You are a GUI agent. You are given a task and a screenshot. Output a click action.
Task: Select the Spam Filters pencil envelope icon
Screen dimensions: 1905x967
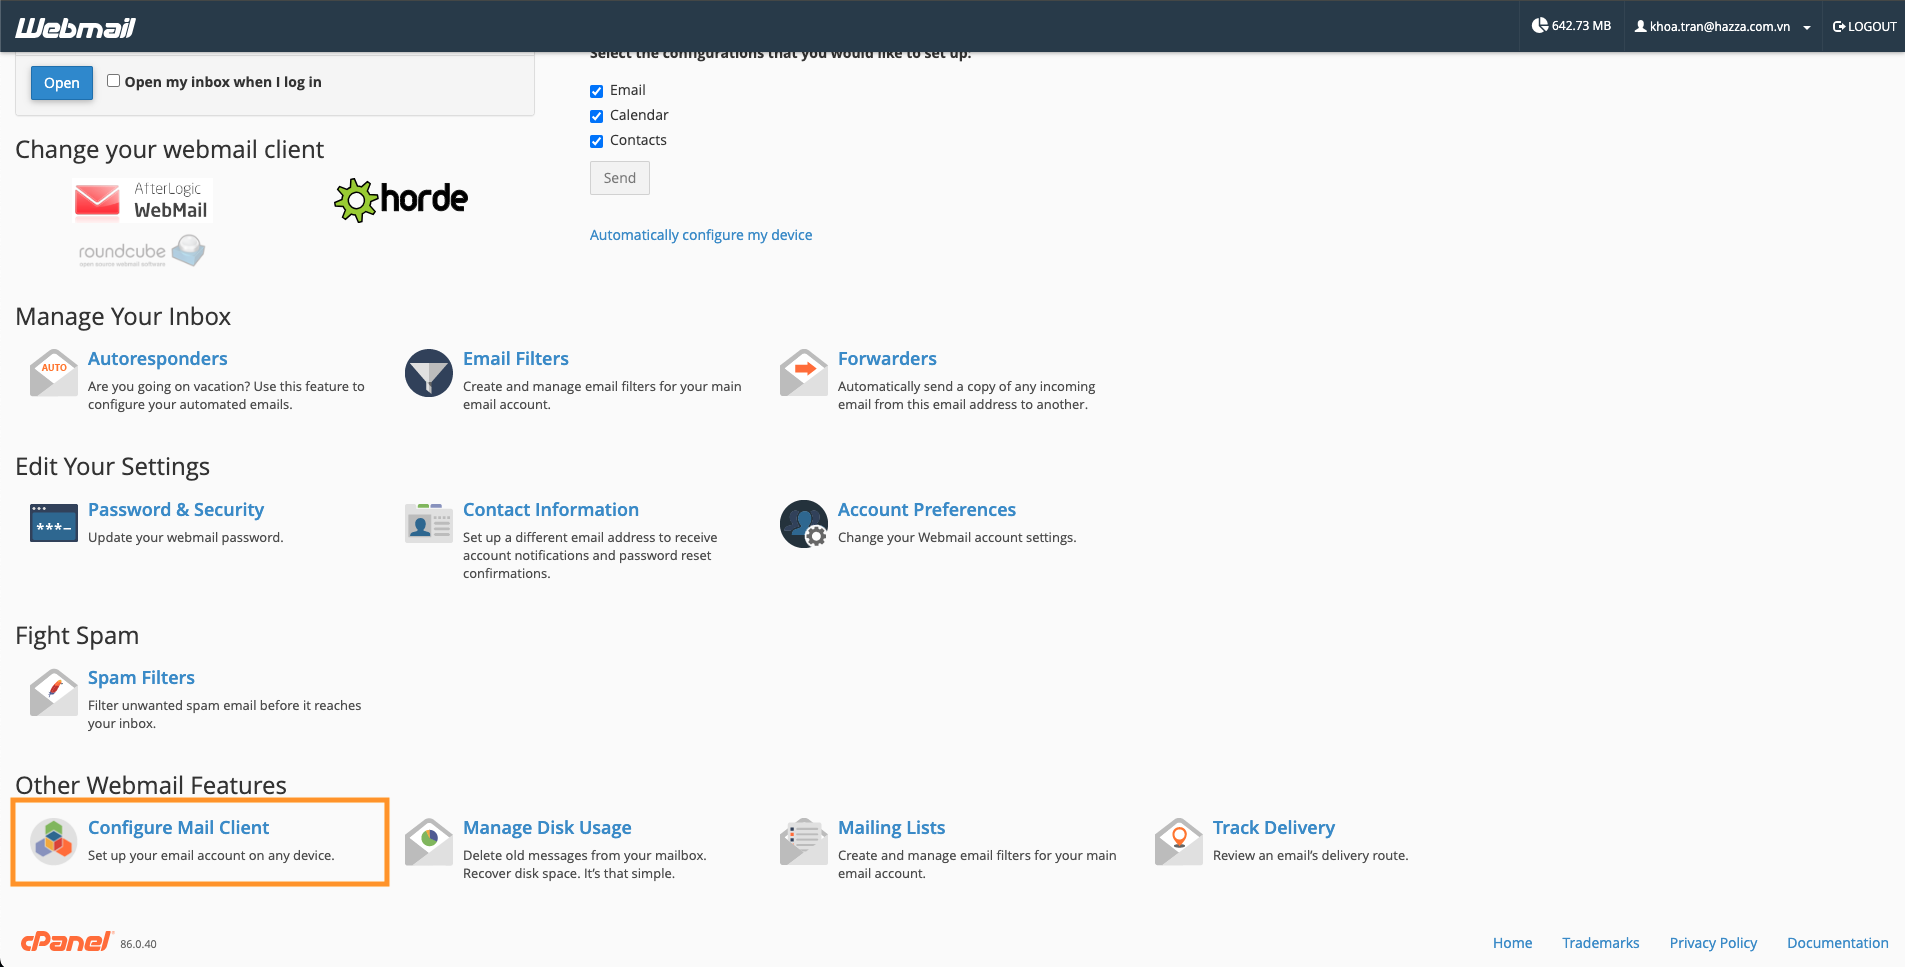pyautogui.click(x=53, y=691)
